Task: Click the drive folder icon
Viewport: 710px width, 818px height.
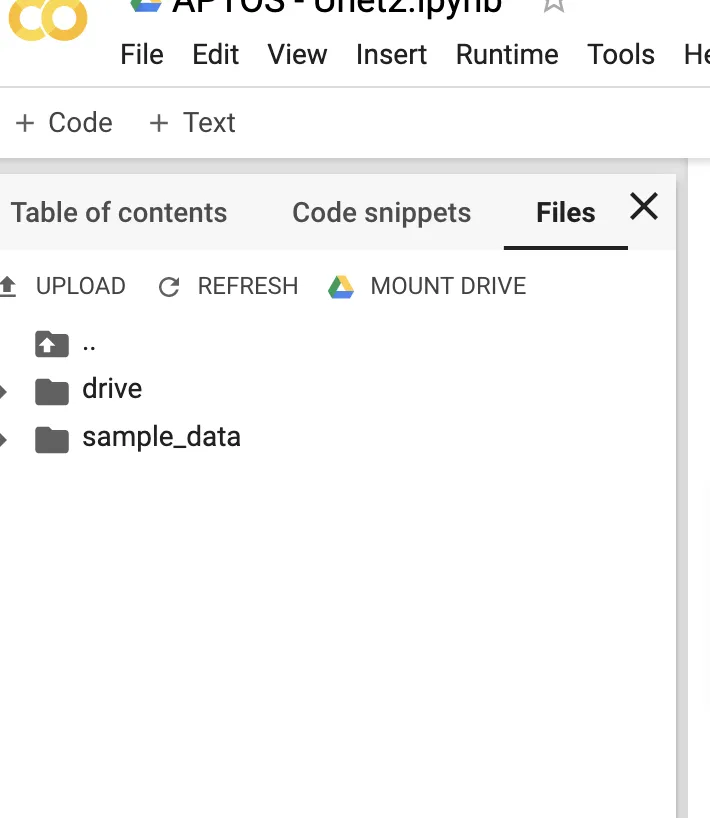Action: click(x=51, y=390)
